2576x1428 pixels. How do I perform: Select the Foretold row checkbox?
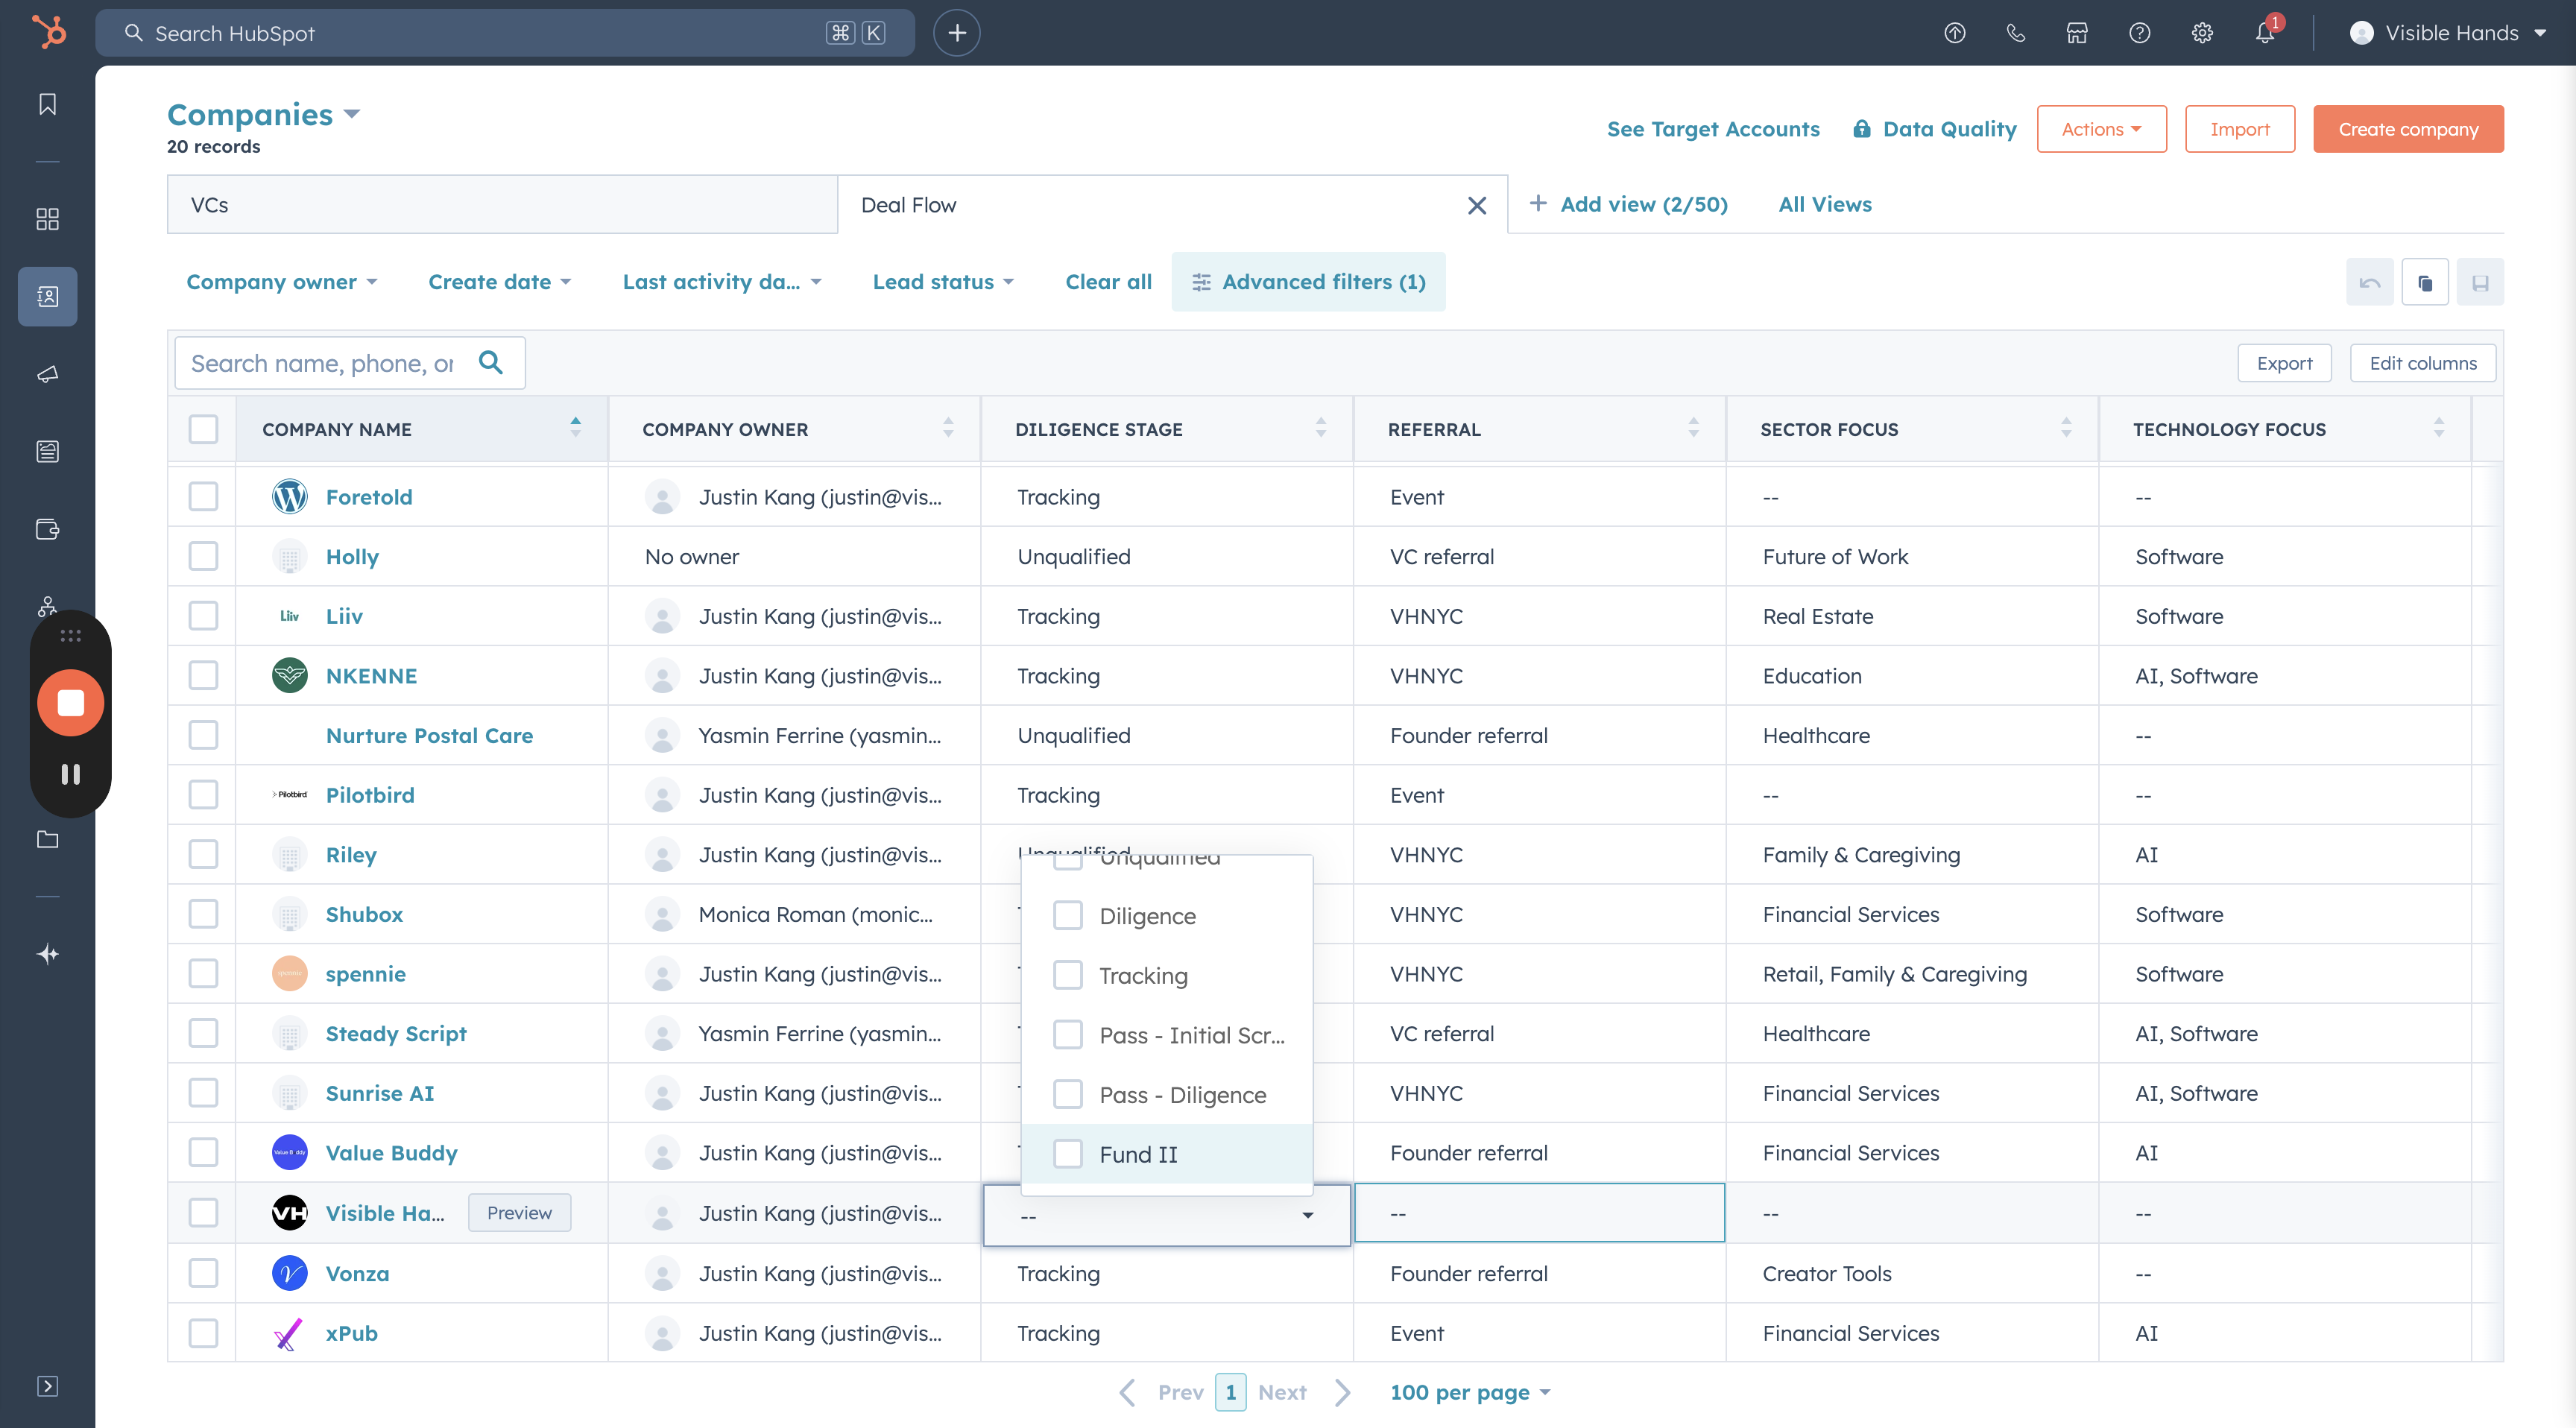pyautogui.click(x=203, y=496)
